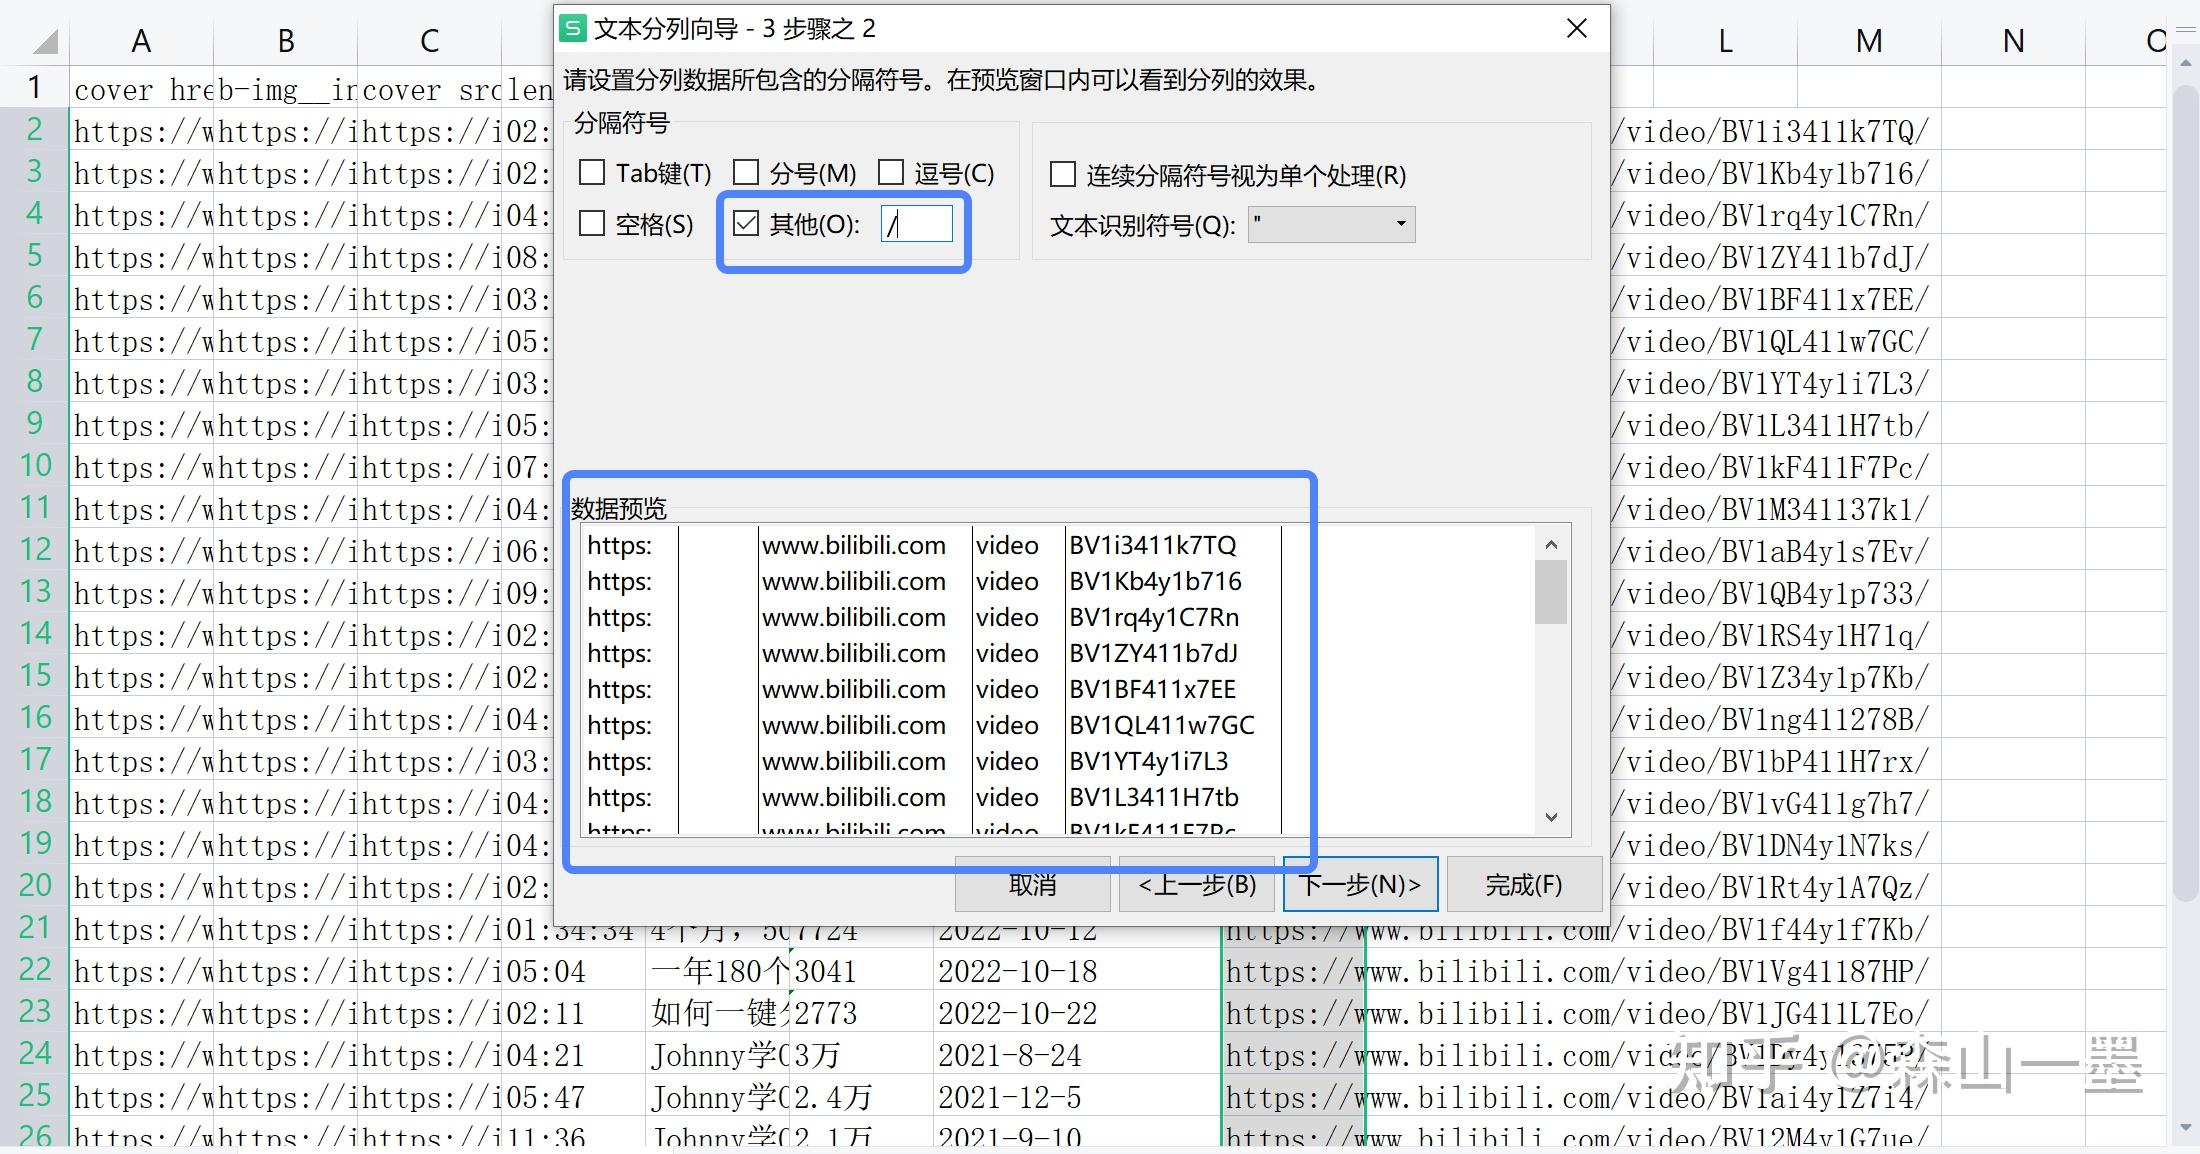
Task: Select column N header
Action: point(2013,41)
